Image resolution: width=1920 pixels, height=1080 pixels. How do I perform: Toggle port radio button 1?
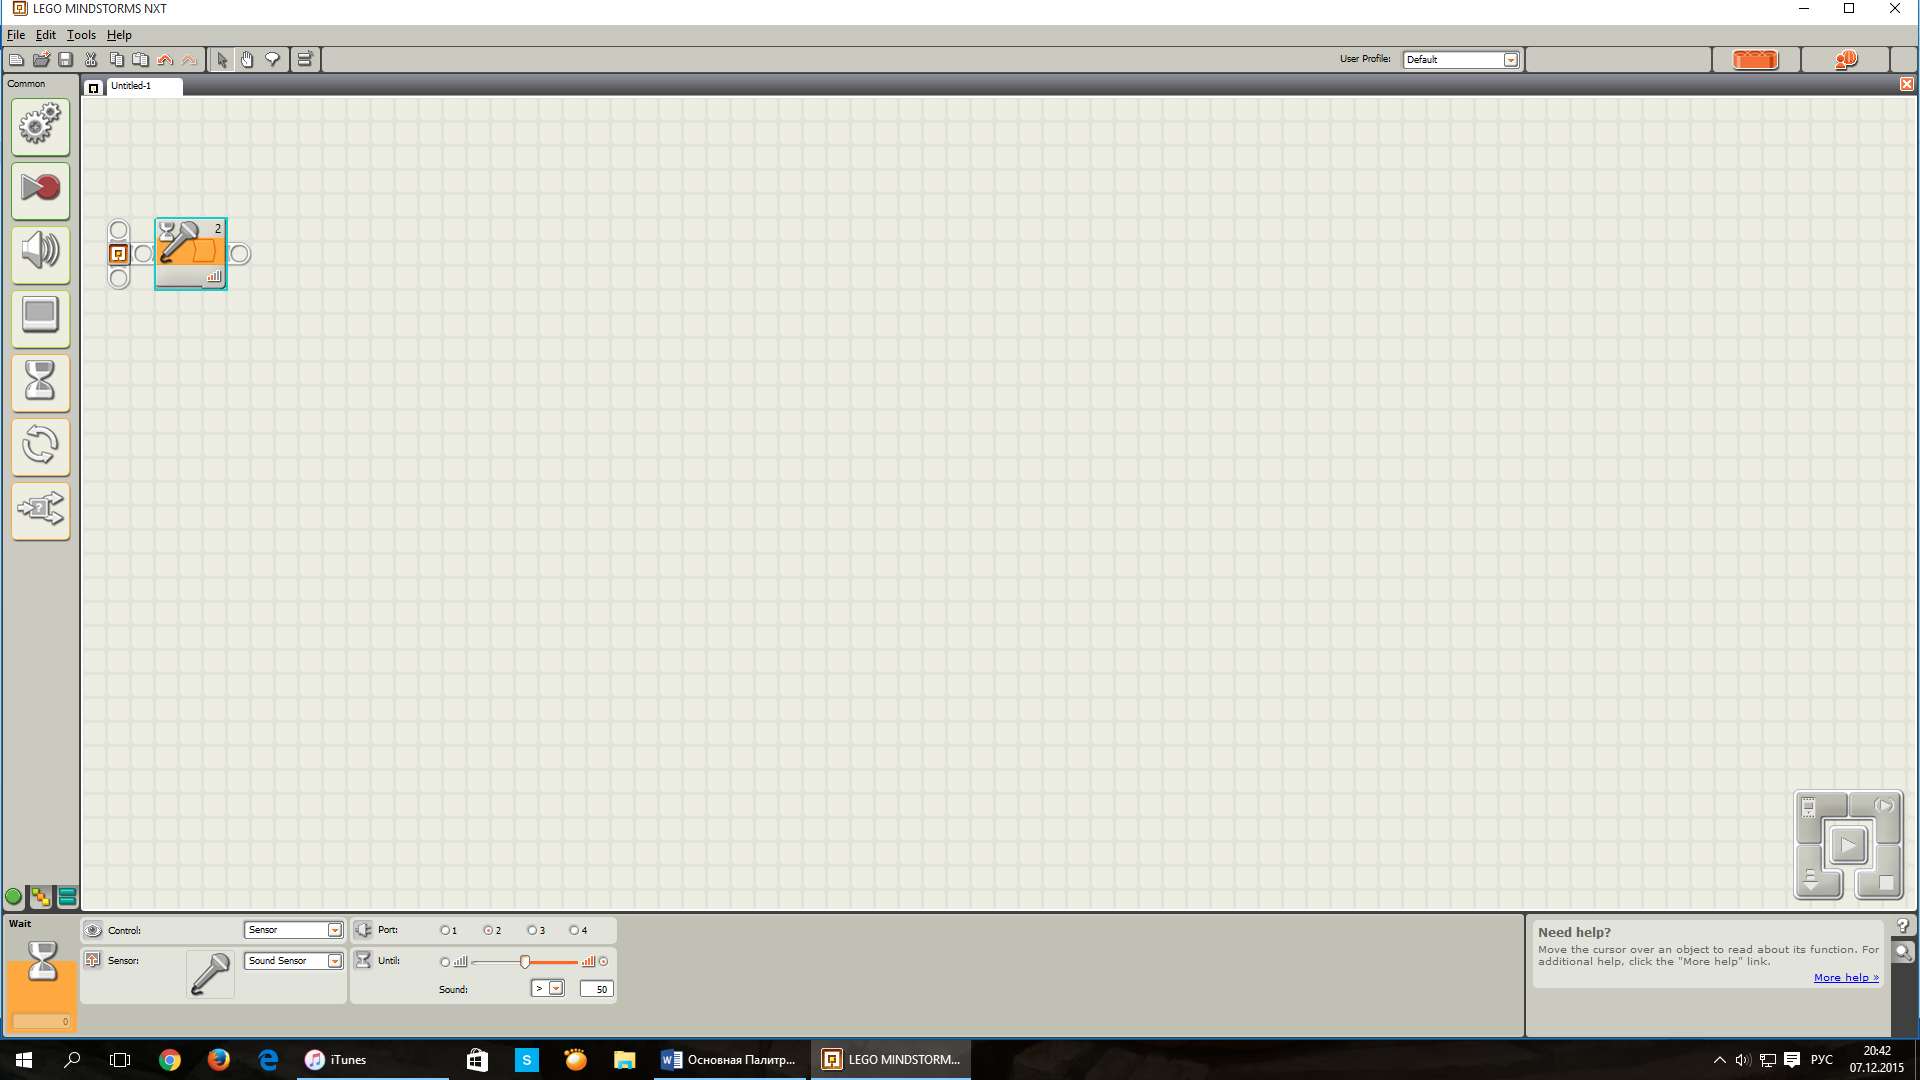coord(444,930)
